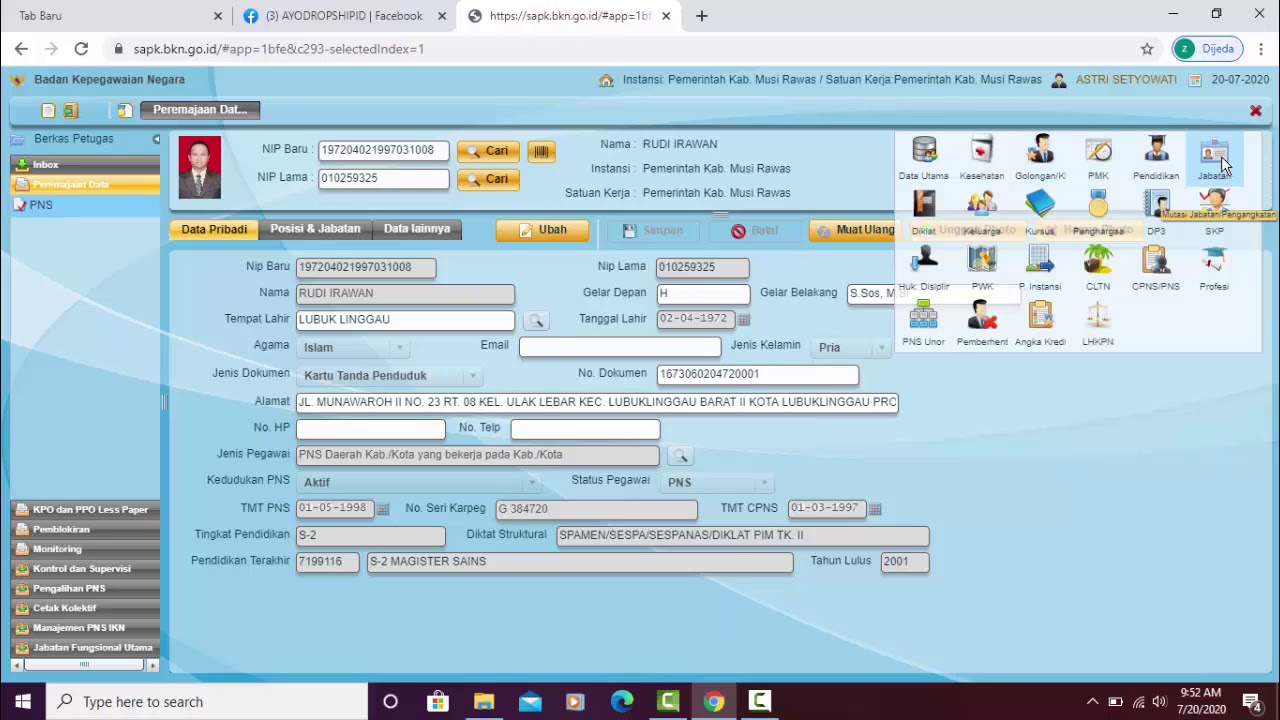This screenshot has height=720, width=1280.
Task: Click the Batal cancel button
Action: coord(754,231)
